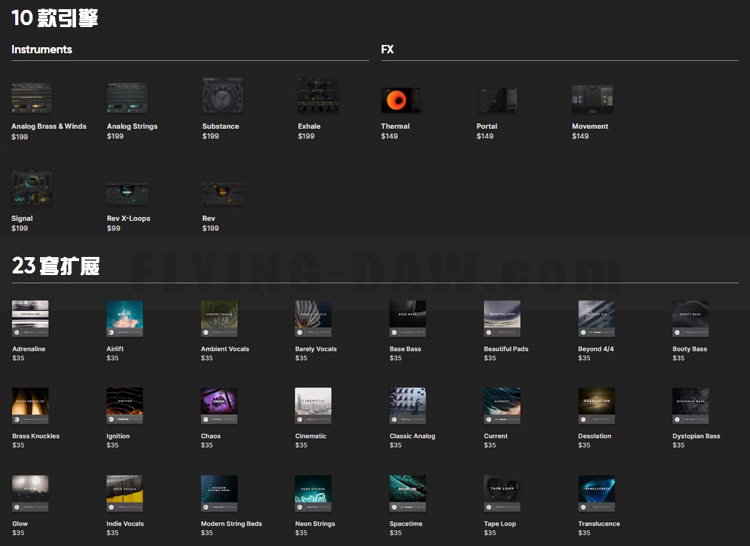This screenshot has width=750, height=546.
Task: Open the Ambient Vocals expansion cover
Action: pyautogui.click(x=219, y=318)
